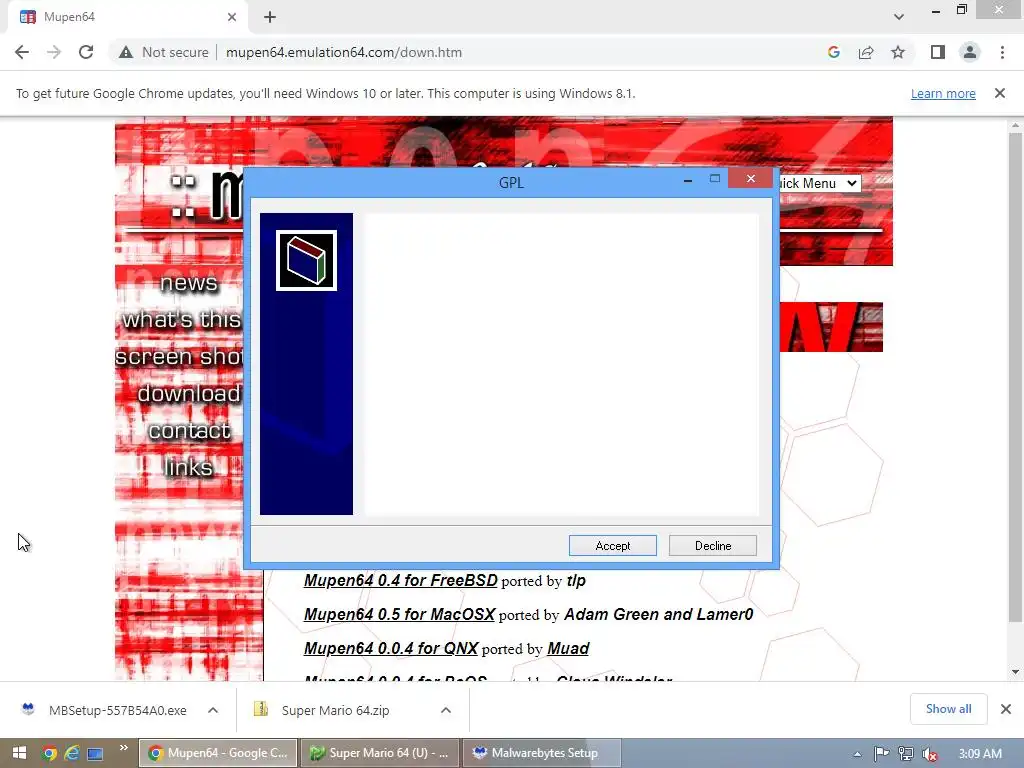This screenshot has height=768, width=1024.
Task: Share this page icon
Action: 866,52
